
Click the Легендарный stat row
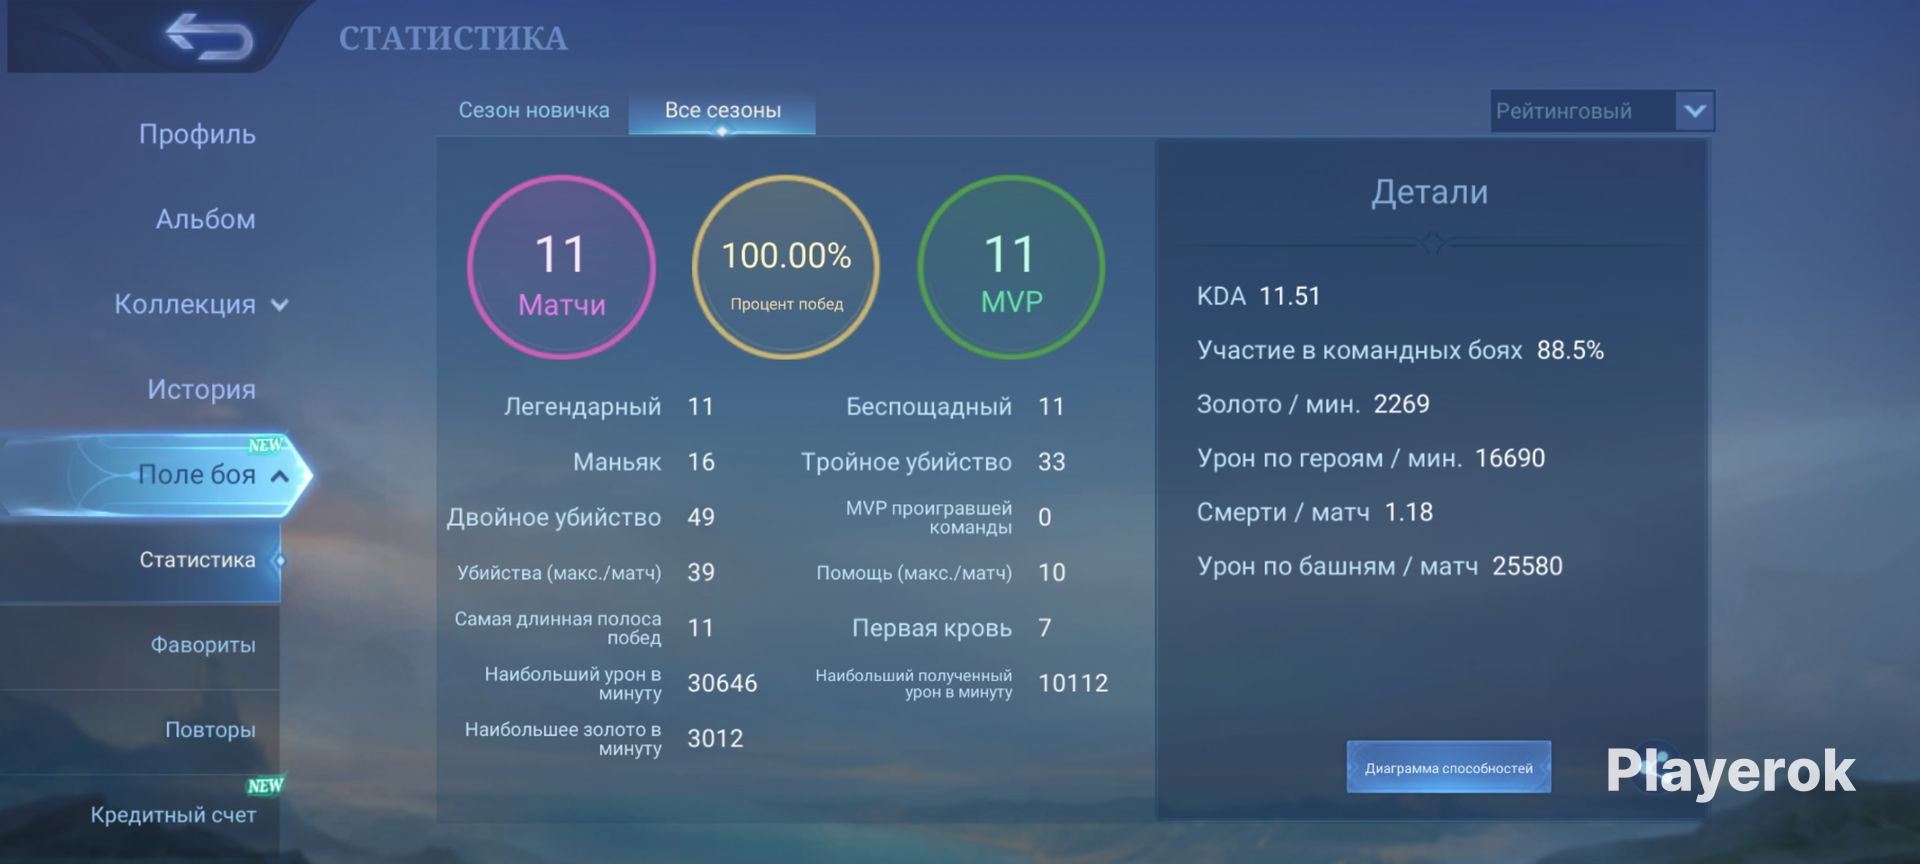click(609, 407)
